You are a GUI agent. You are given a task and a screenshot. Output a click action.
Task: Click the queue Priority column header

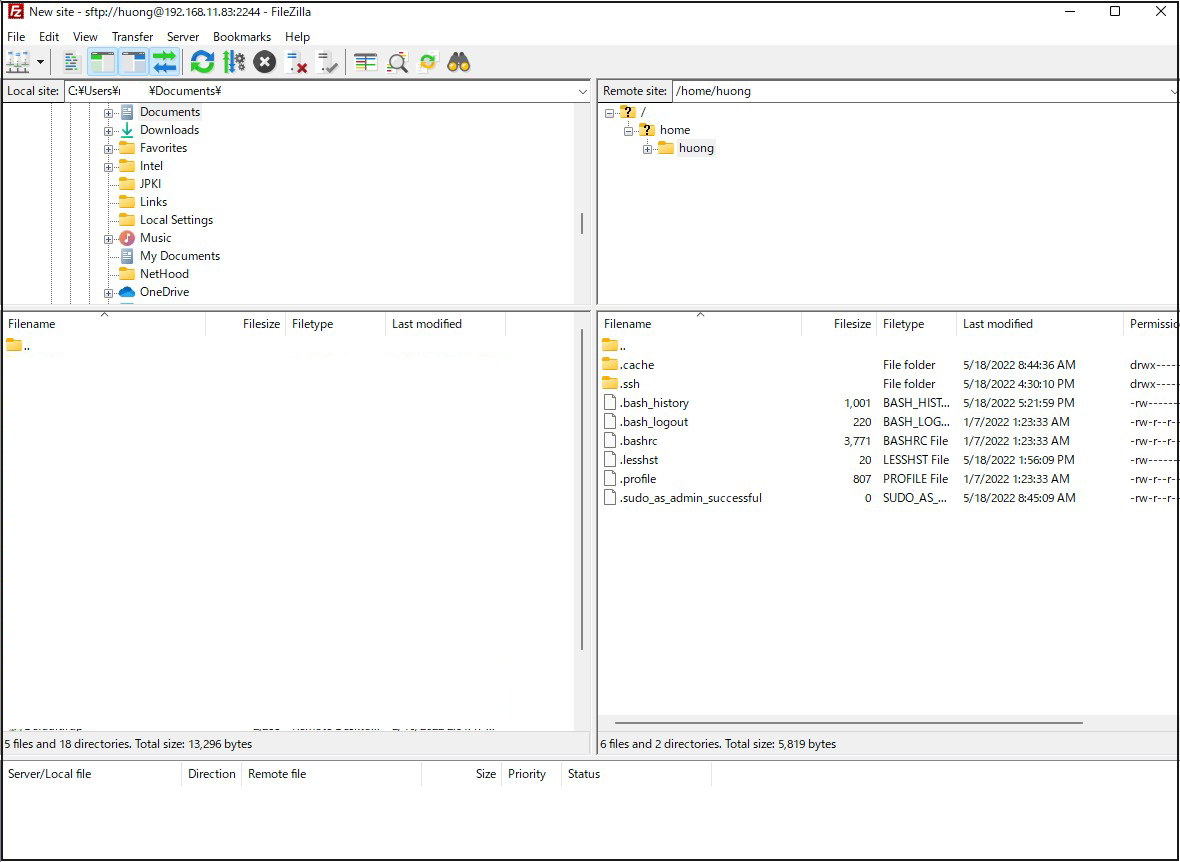(531, 774)
